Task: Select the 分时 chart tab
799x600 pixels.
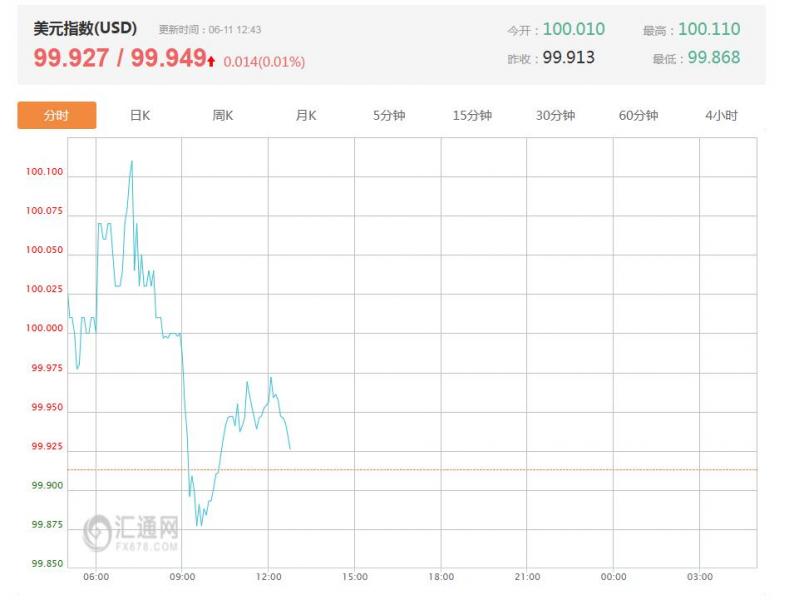Action: 57,115
